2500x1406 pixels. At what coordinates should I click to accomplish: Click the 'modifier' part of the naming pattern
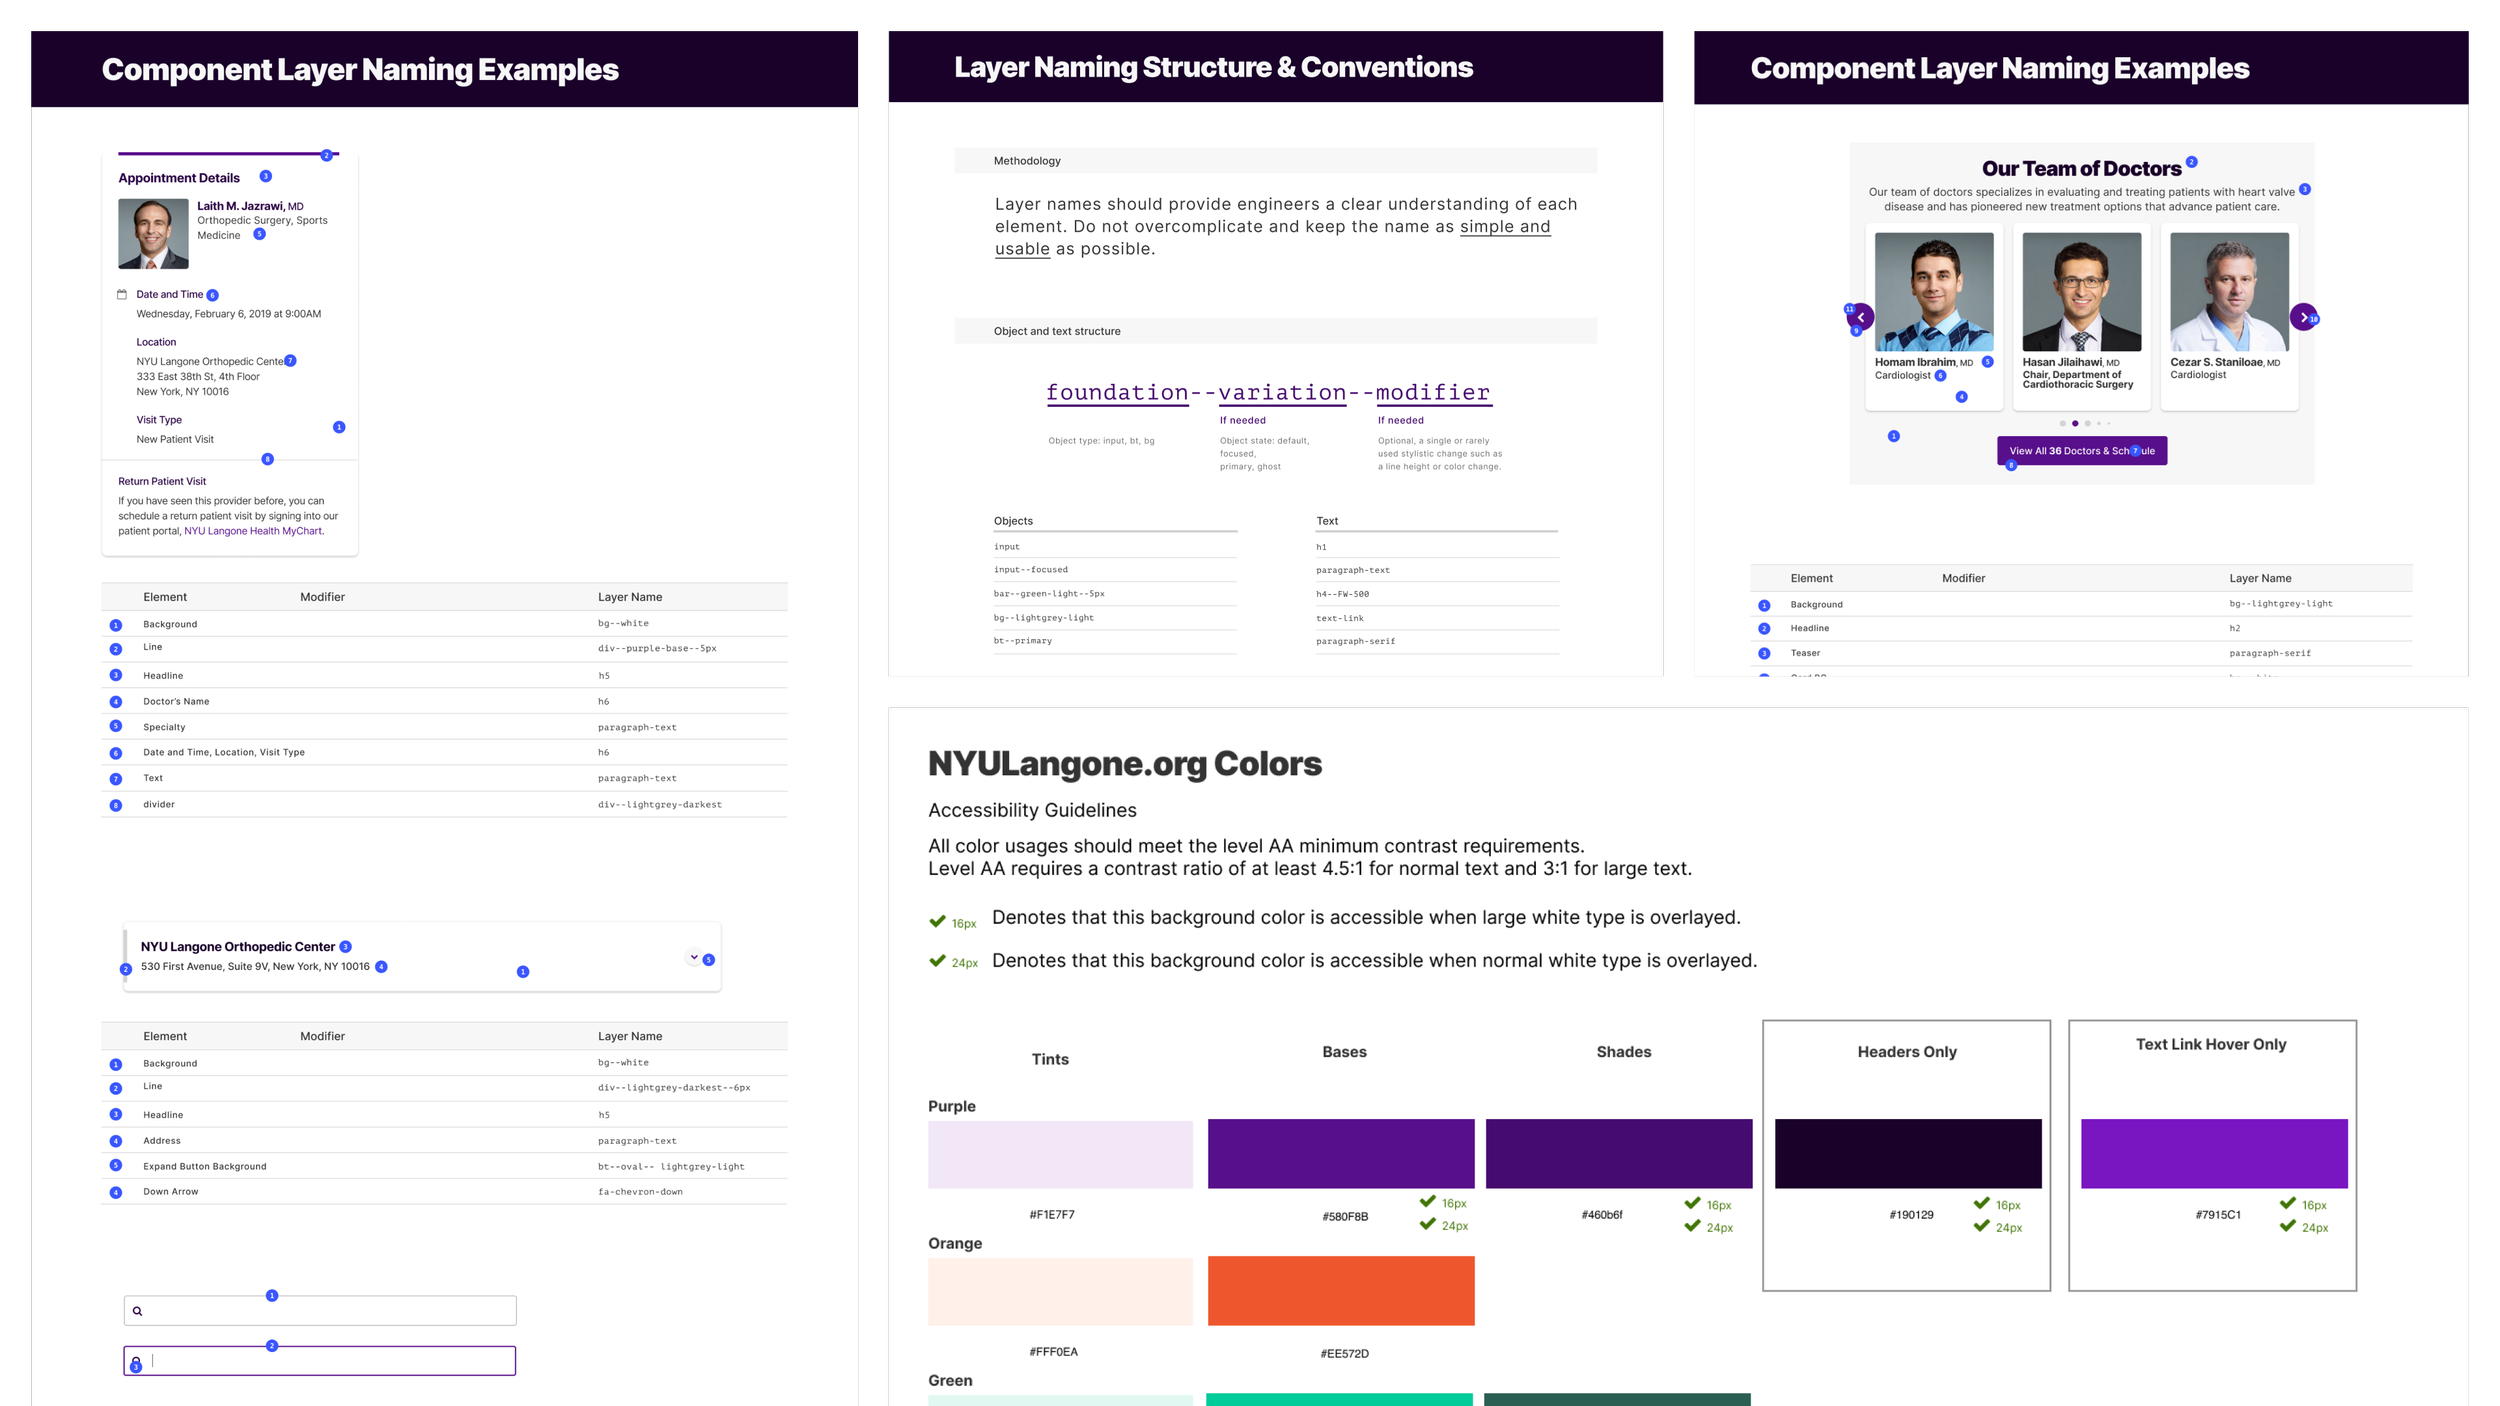[1433, 392]
